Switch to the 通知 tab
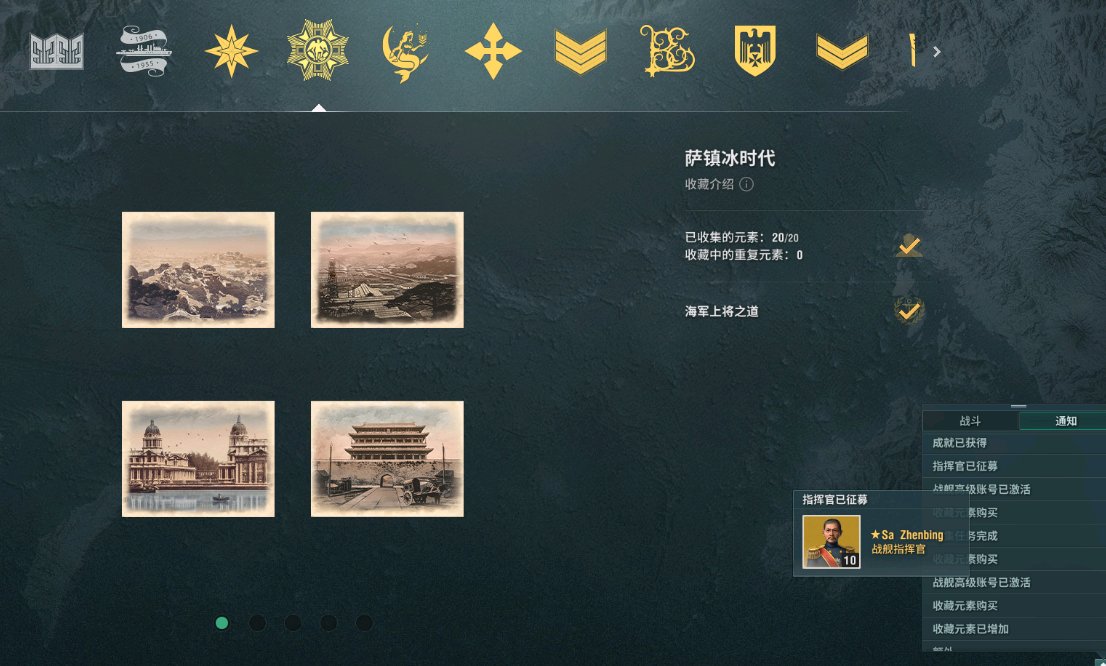1106x666 pixels. coord(1065,420)
